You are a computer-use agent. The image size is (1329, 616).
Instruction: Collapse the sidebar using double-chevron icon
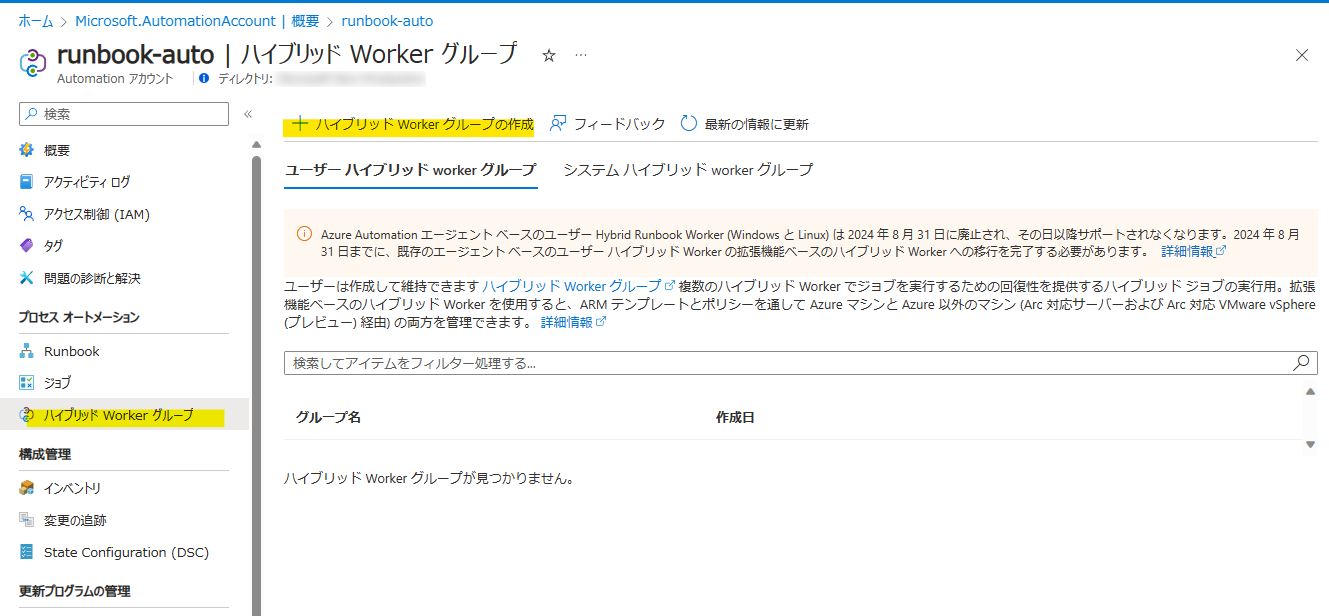tap(248, 114)
